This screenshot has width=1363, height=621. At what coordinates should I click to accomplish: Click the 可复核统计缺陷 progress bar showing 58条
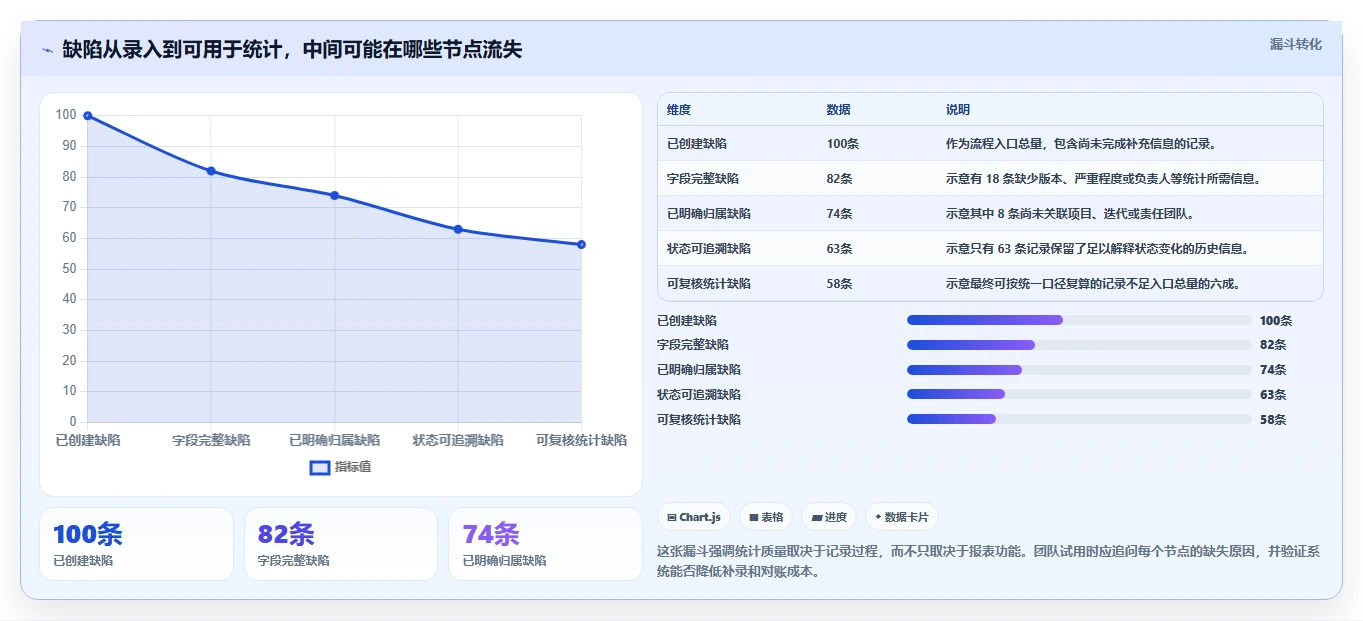pyautogui.click(x=1079, y=419)
